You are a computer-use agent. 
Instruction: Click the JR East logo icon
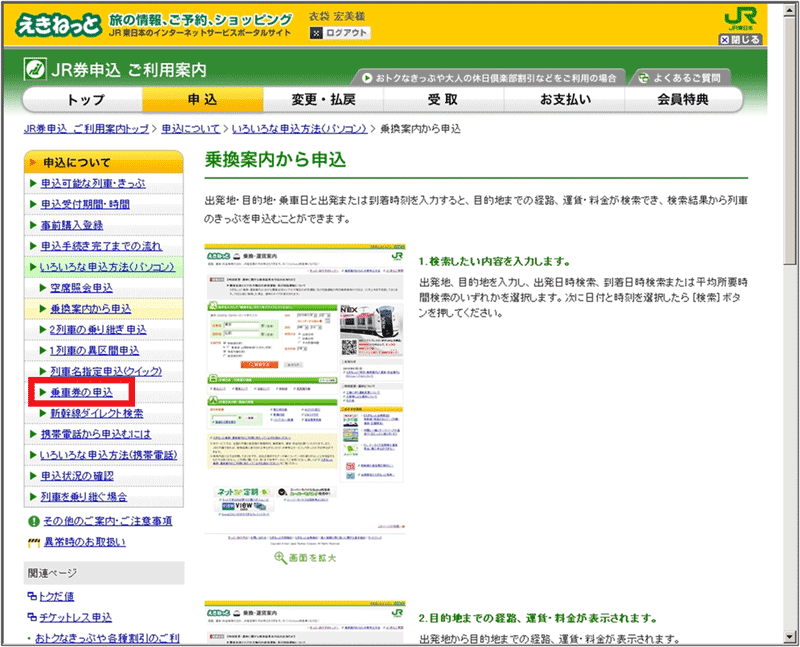coord(740,20)
